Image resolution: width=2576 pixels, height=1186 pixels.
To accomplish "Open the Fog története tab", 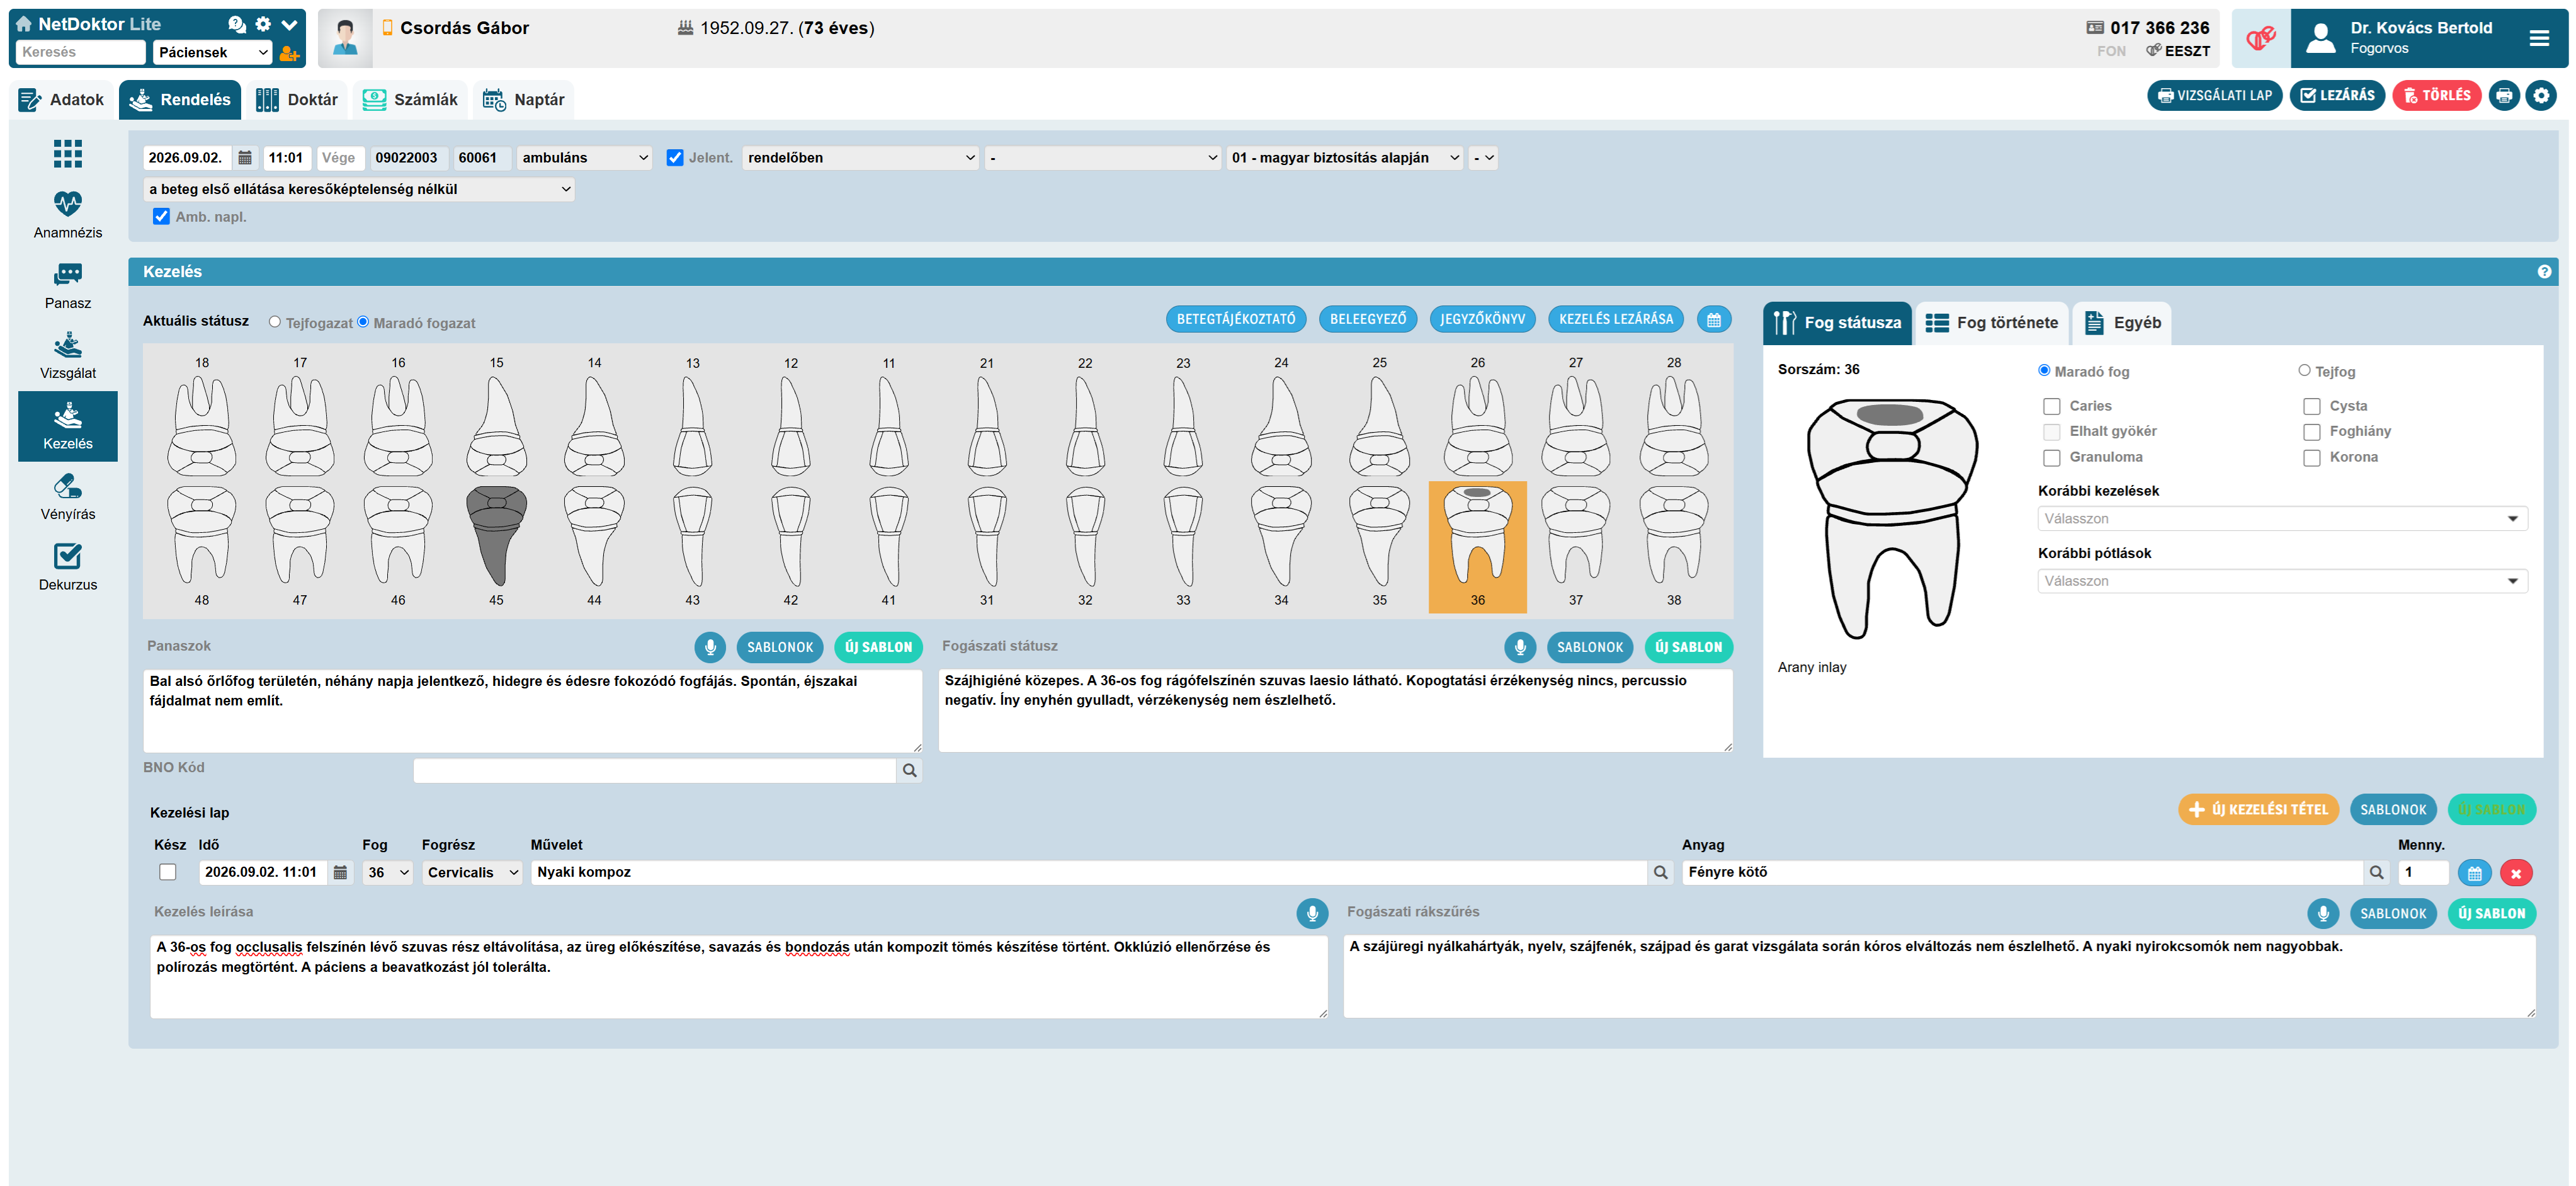I will click(x=1992, y=323).
